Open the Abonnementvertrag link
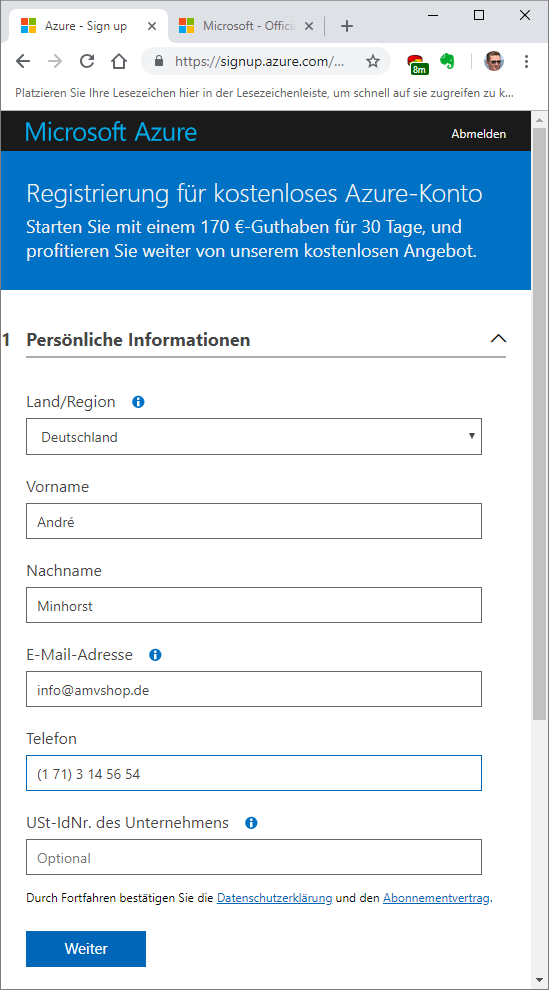Screen dimensions: 549x990 coord(436,898)
